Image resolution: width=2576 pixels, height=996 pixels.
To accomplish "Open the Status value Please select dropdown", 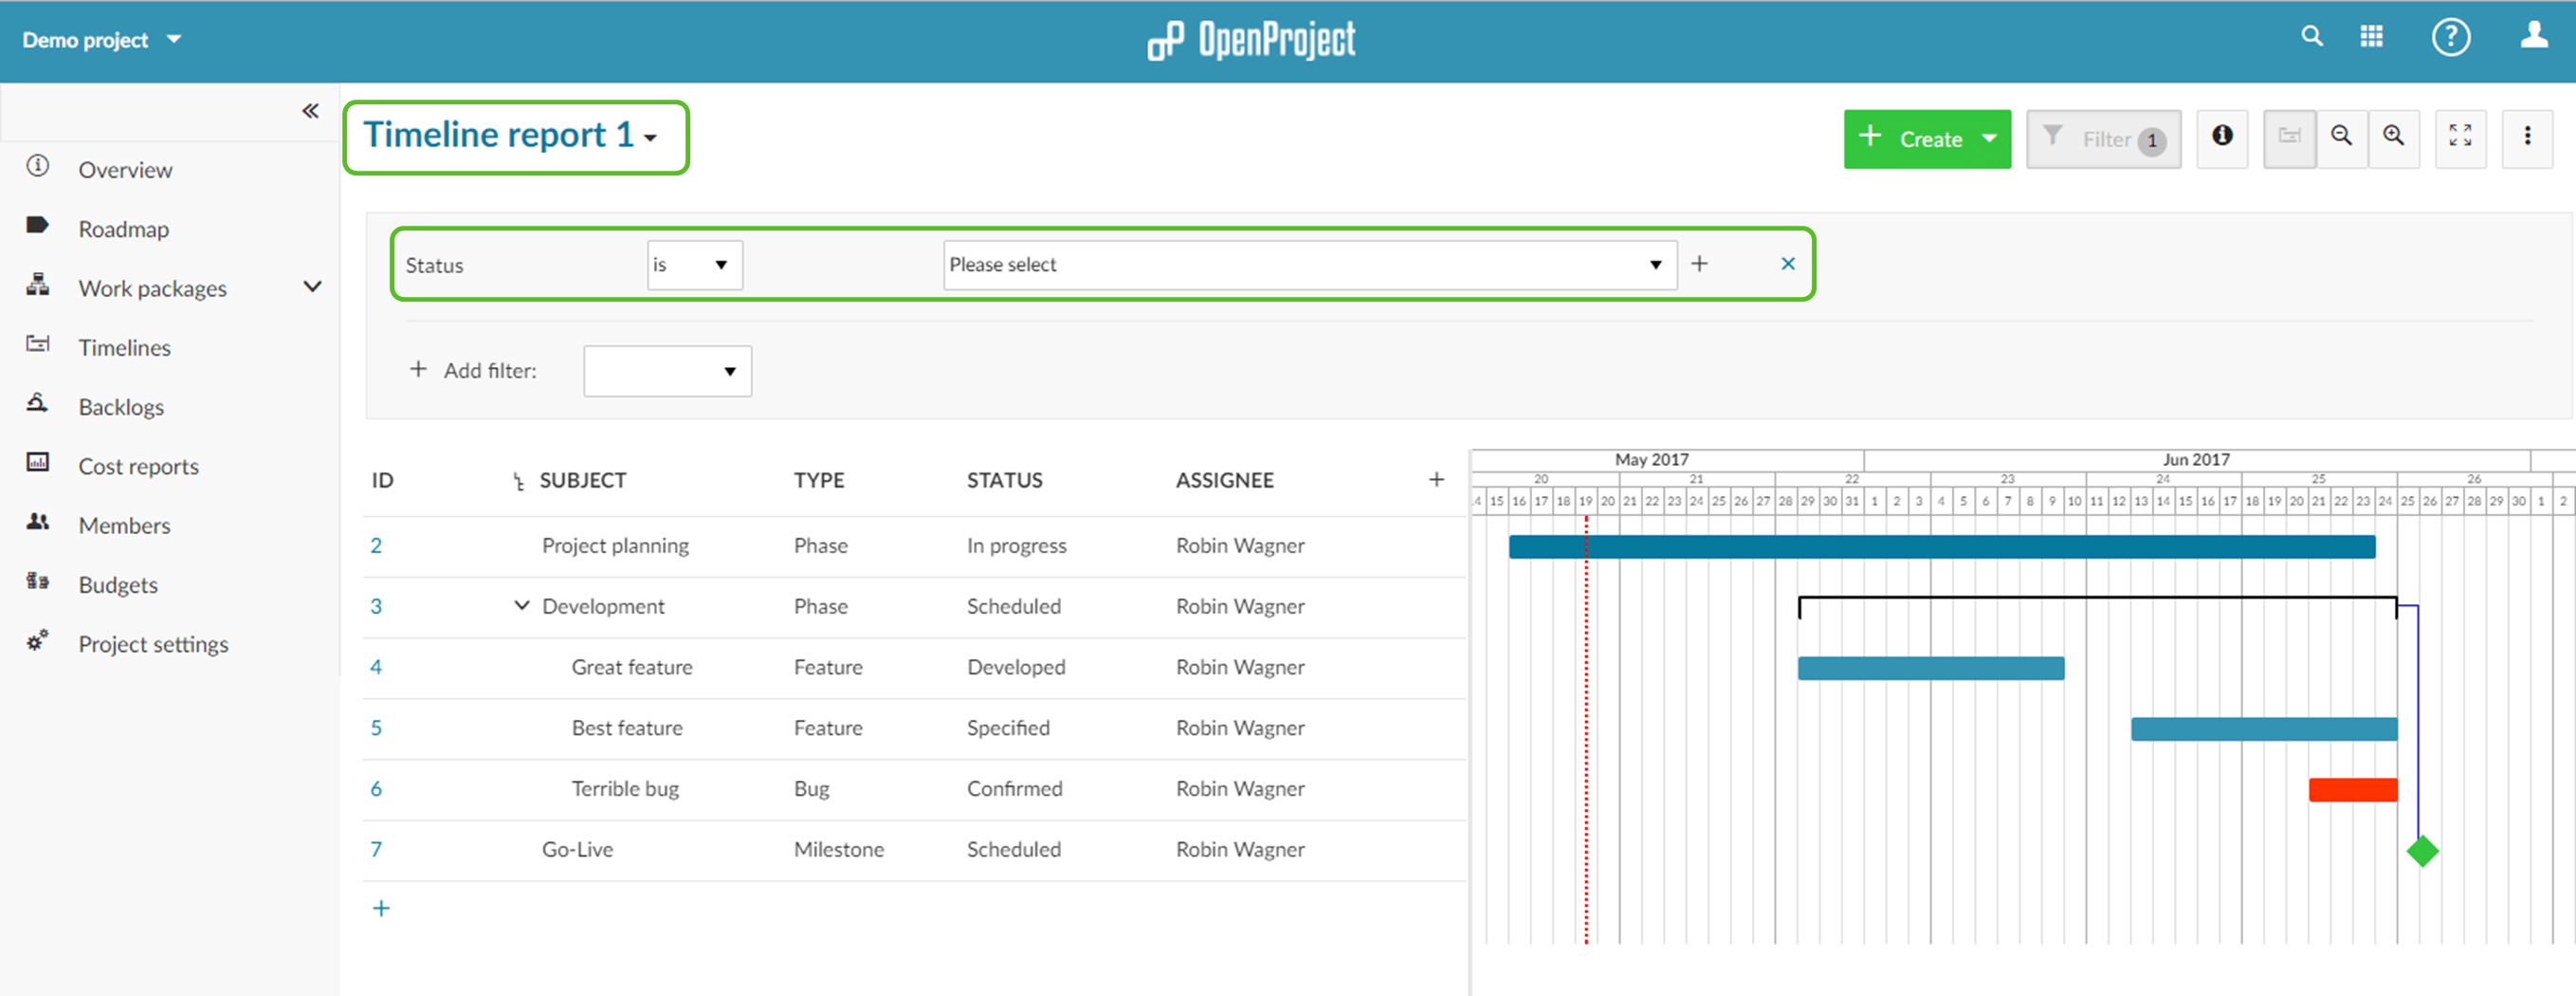I will (1308, 264).
